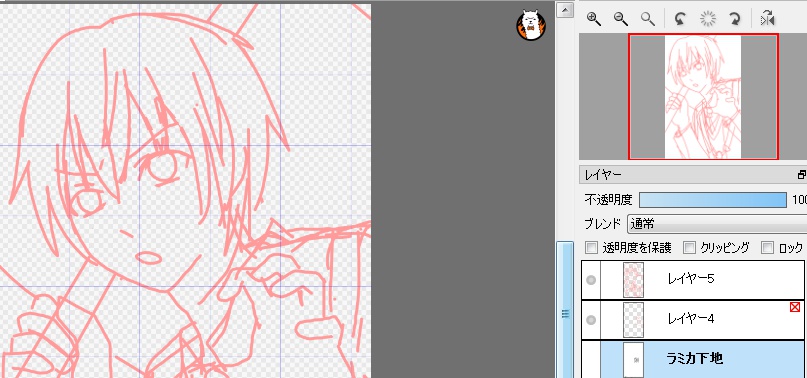Viewport: 807px width, 378px height.
Task: Adjust the 不透明度 opacity slider
Action: (x=713, y=200)
